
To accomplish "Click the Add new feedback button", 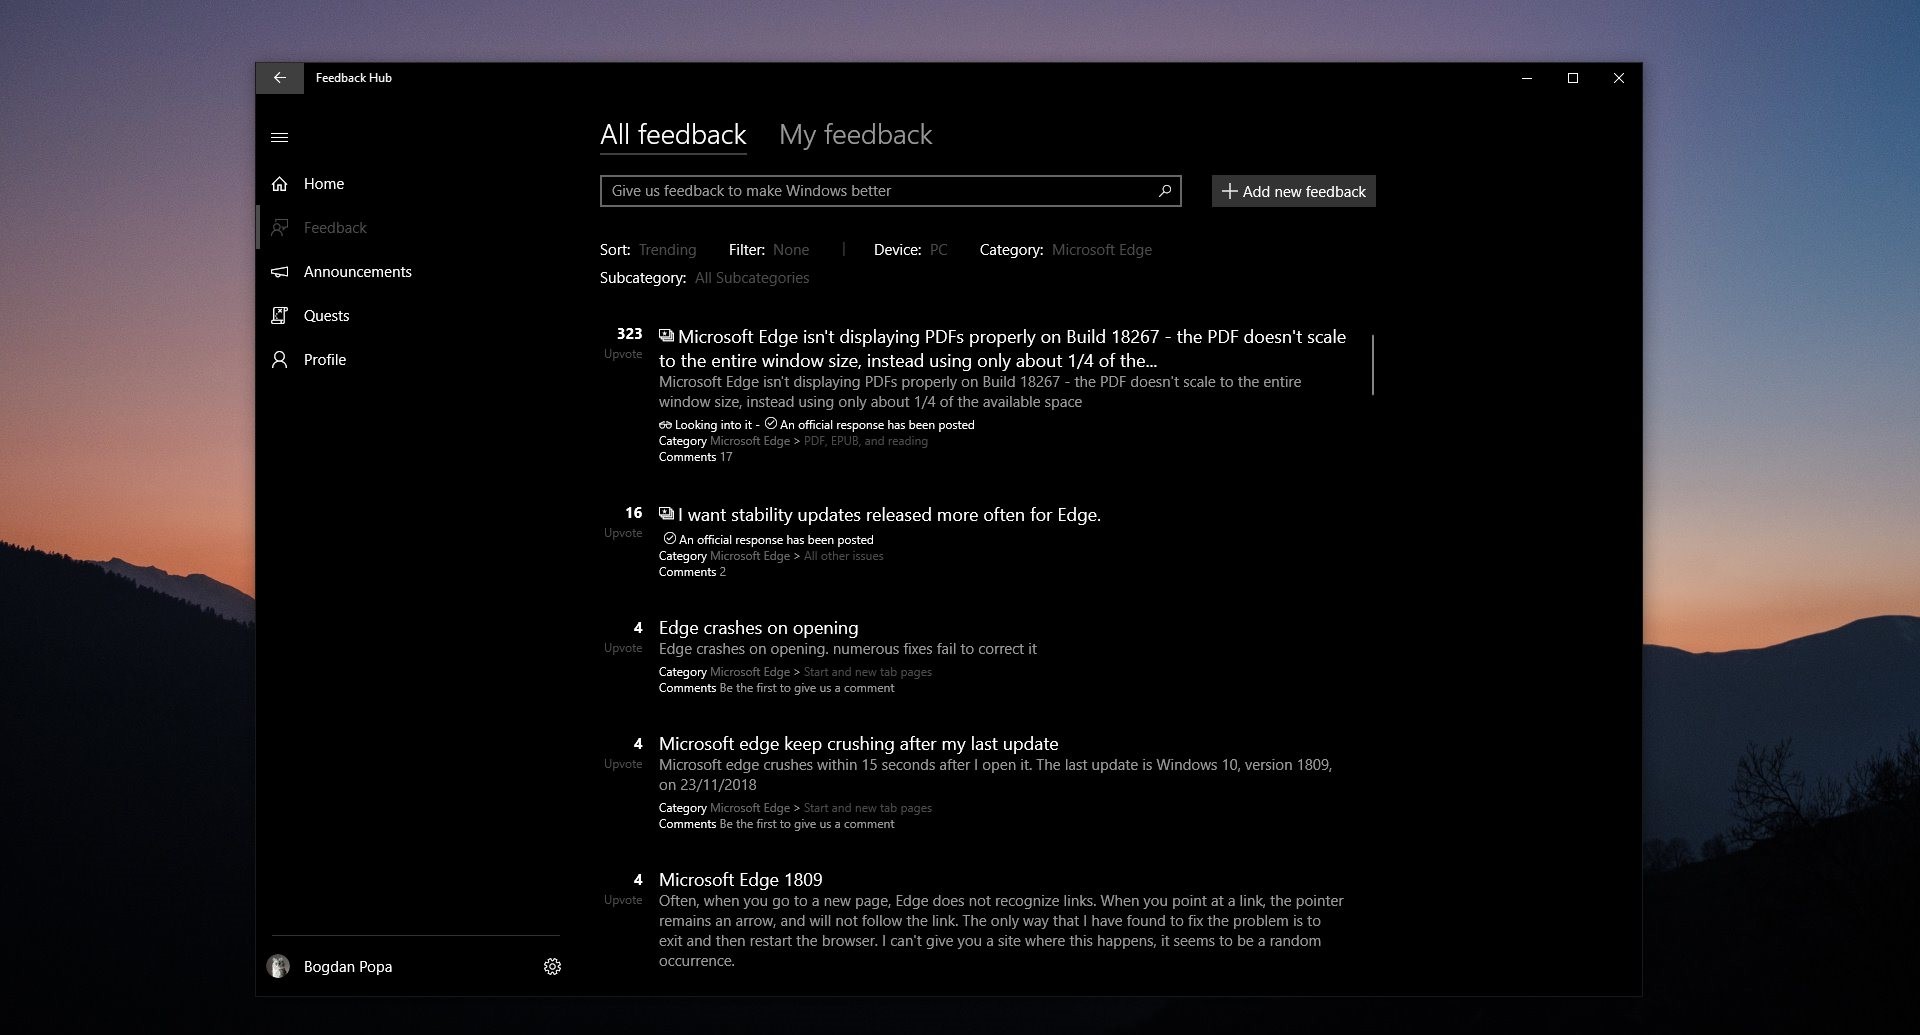I will (x=1294, y=191).
